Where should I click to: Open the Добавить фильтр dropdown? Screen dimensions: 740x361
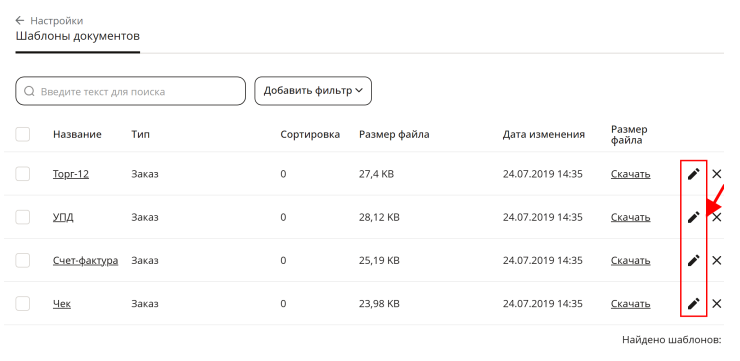(313, 91)
